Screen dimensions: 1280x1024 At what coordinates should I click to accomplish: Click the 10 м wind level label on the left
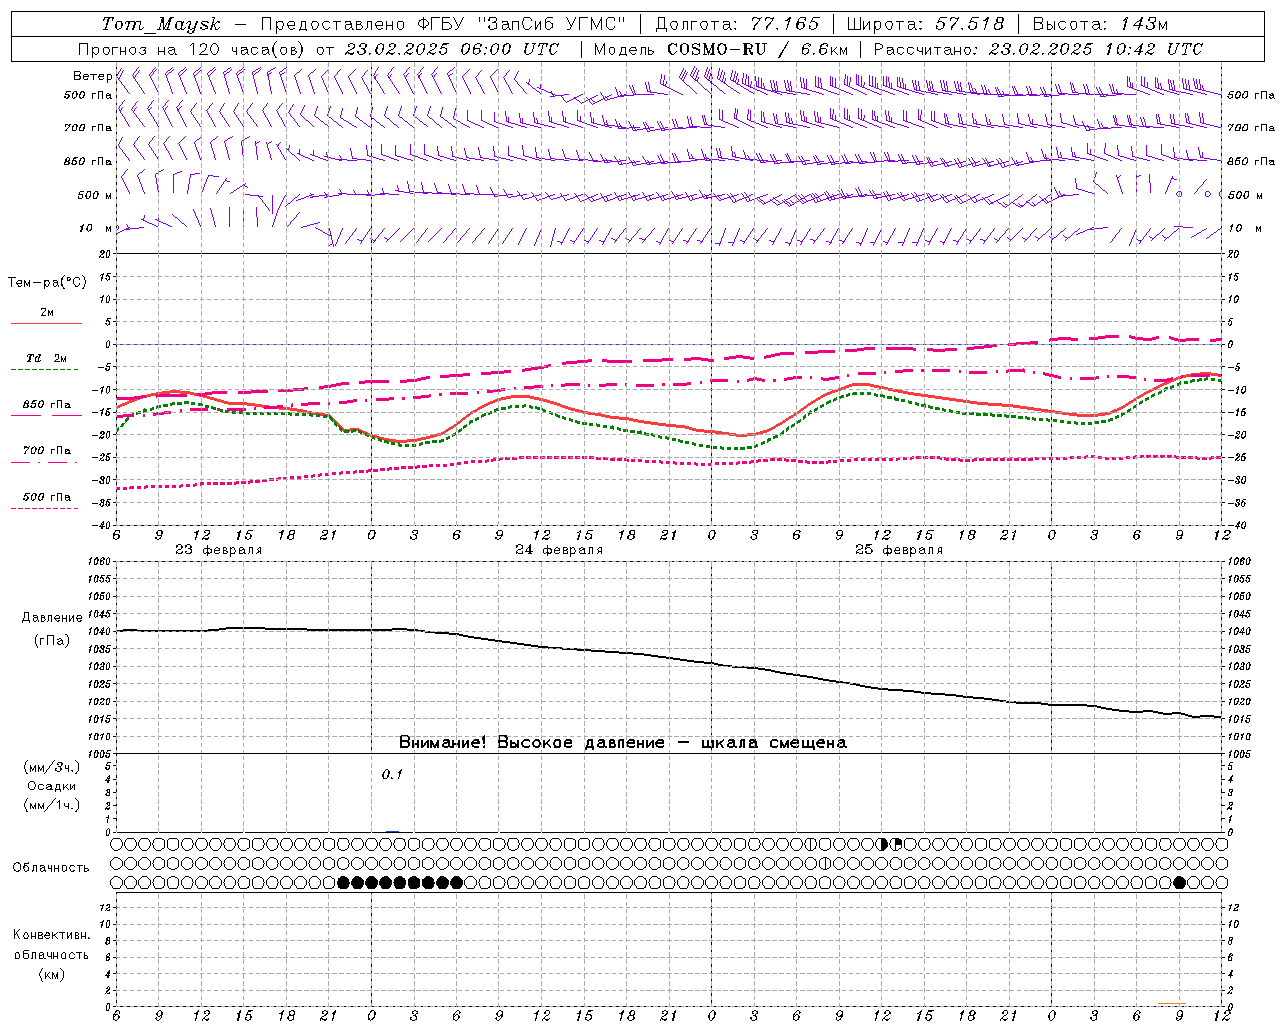click(x=95, y=228)
